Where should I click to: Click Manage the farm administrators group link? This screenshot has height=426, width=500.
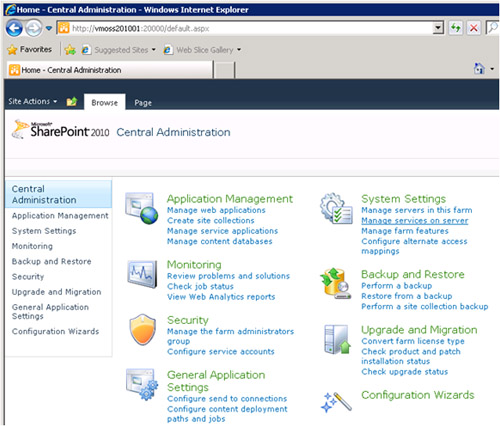click(230, 336)
